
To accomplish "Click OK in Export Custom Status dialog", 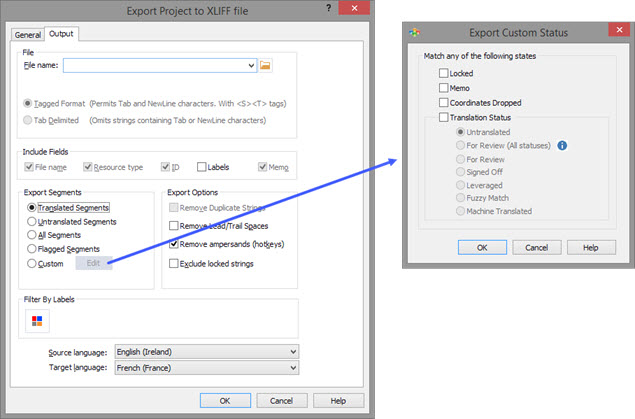I will (x=482, y=247).
